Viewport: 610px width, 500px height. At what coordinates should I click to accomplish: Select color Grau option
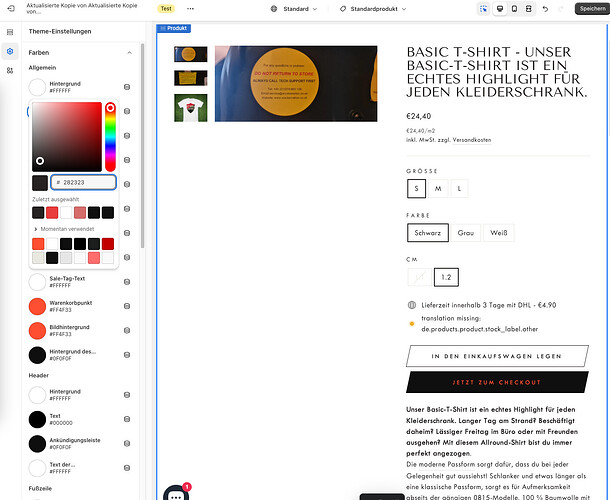click(466, 233)
